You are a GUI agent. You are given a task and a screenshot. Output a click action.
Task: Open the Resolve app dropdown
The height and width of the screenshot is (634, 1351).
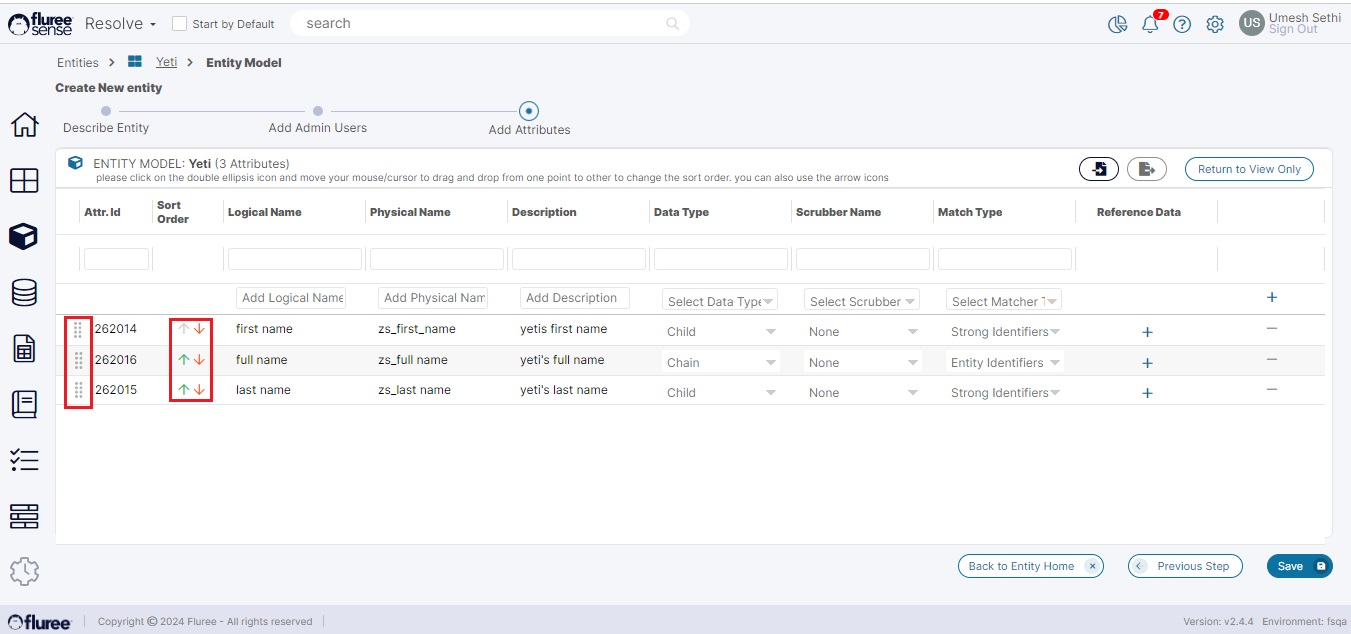click(x=120, y=23)
